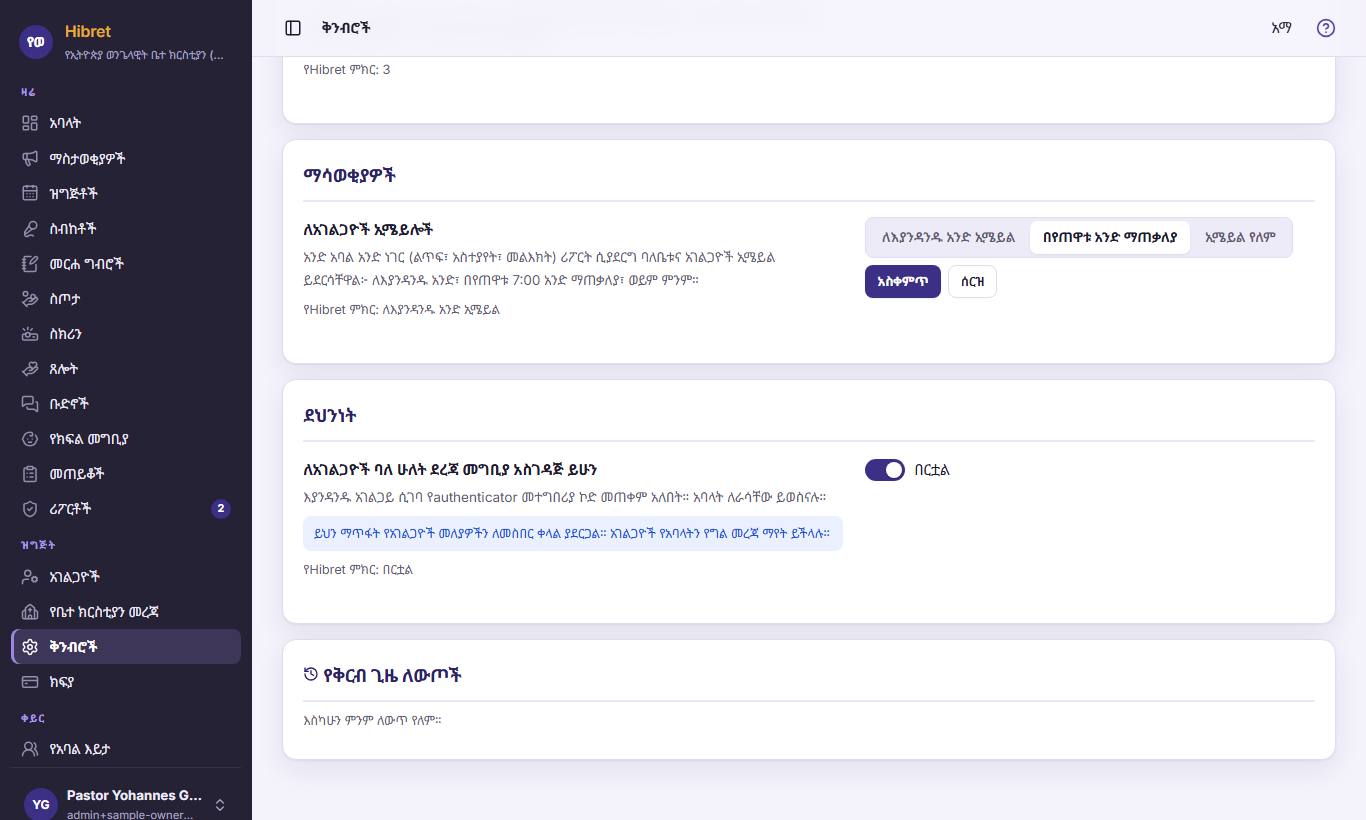This screenshot has height=820, width=1366.
Task: Click the ዝግጅቶች calendar icon
Action: (x=30, y=193)
